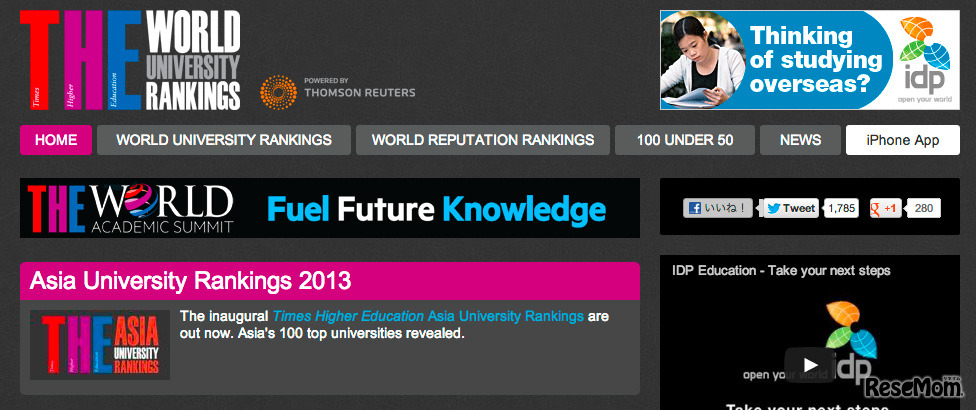
Task: Select the 100 UNDER 50 tab
Action: coord(685,140)
